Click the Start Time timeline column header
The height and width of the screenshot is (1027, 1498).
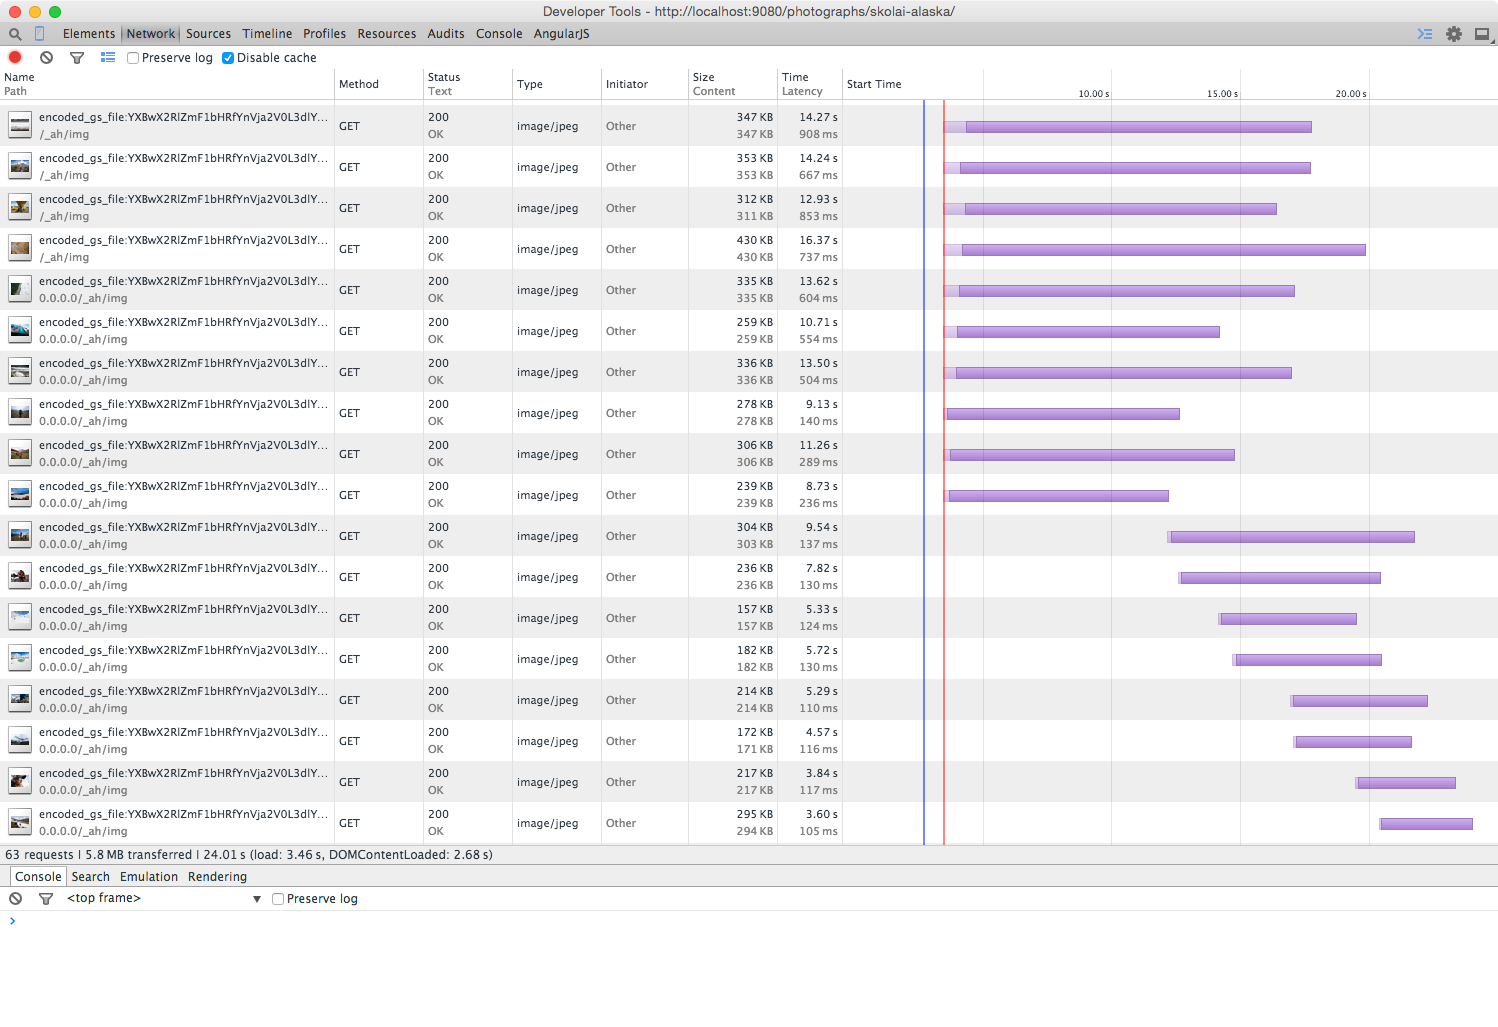point(874,84)
